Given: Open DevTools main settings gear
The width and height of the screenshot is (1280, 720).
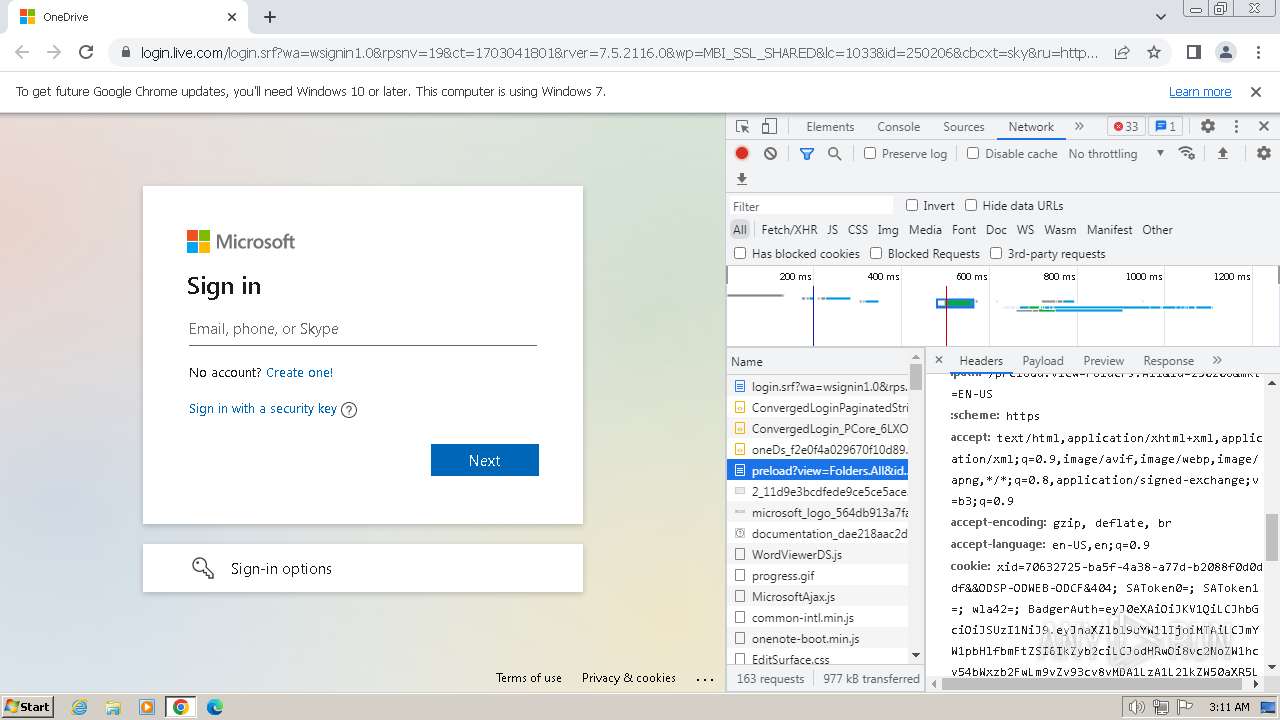Looking at the screenshot, I should click(x=1208, y=127).
